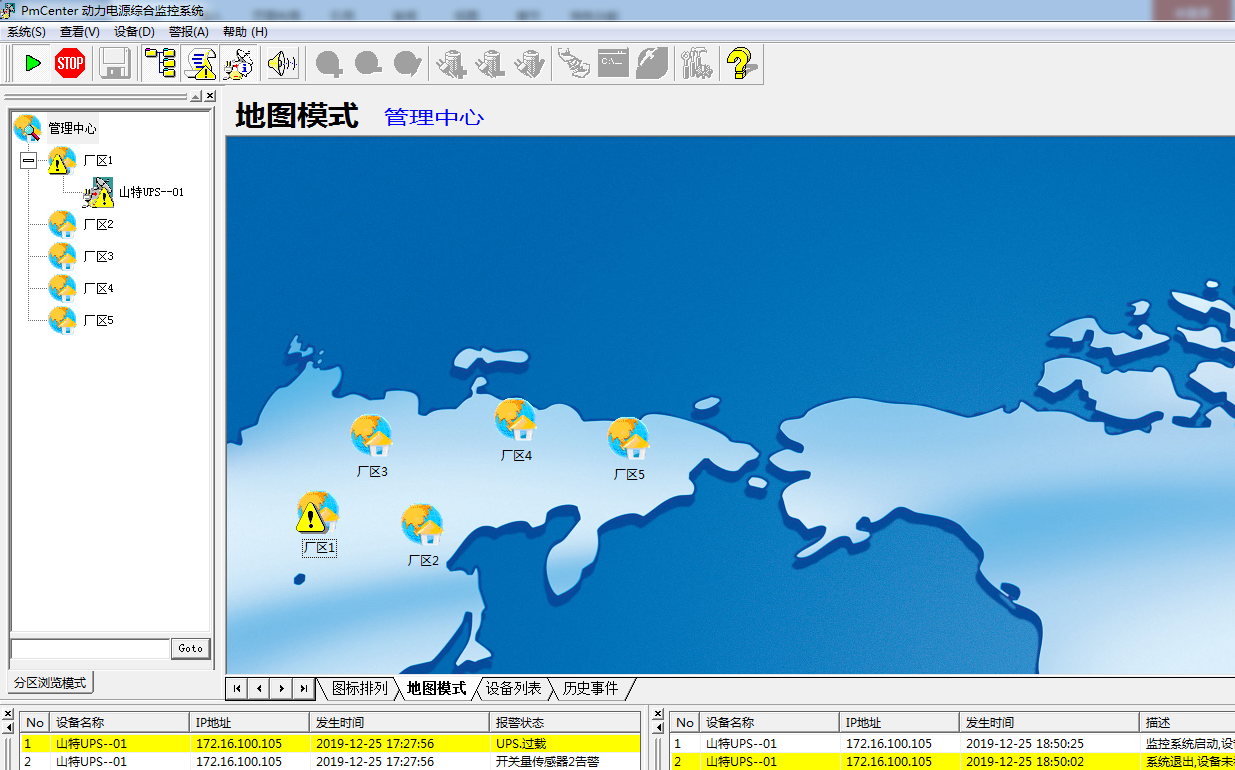Toggle the alarm sound speaker icon
This screenshot has width=1235, height=770.
(282, 64)
